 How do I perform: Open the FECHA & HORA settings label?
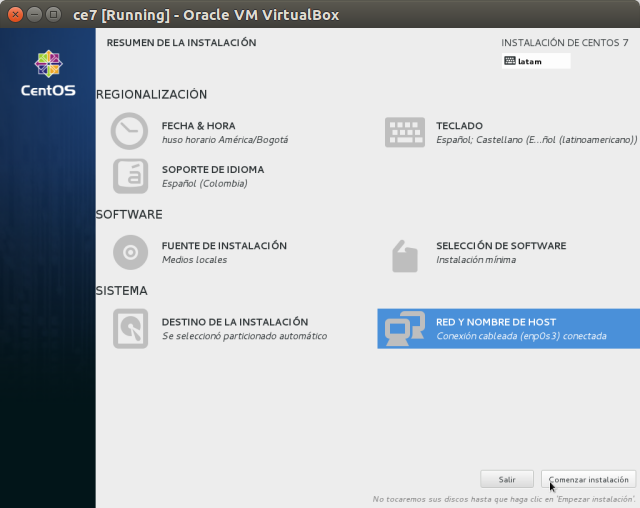click(x=198, y=126)
